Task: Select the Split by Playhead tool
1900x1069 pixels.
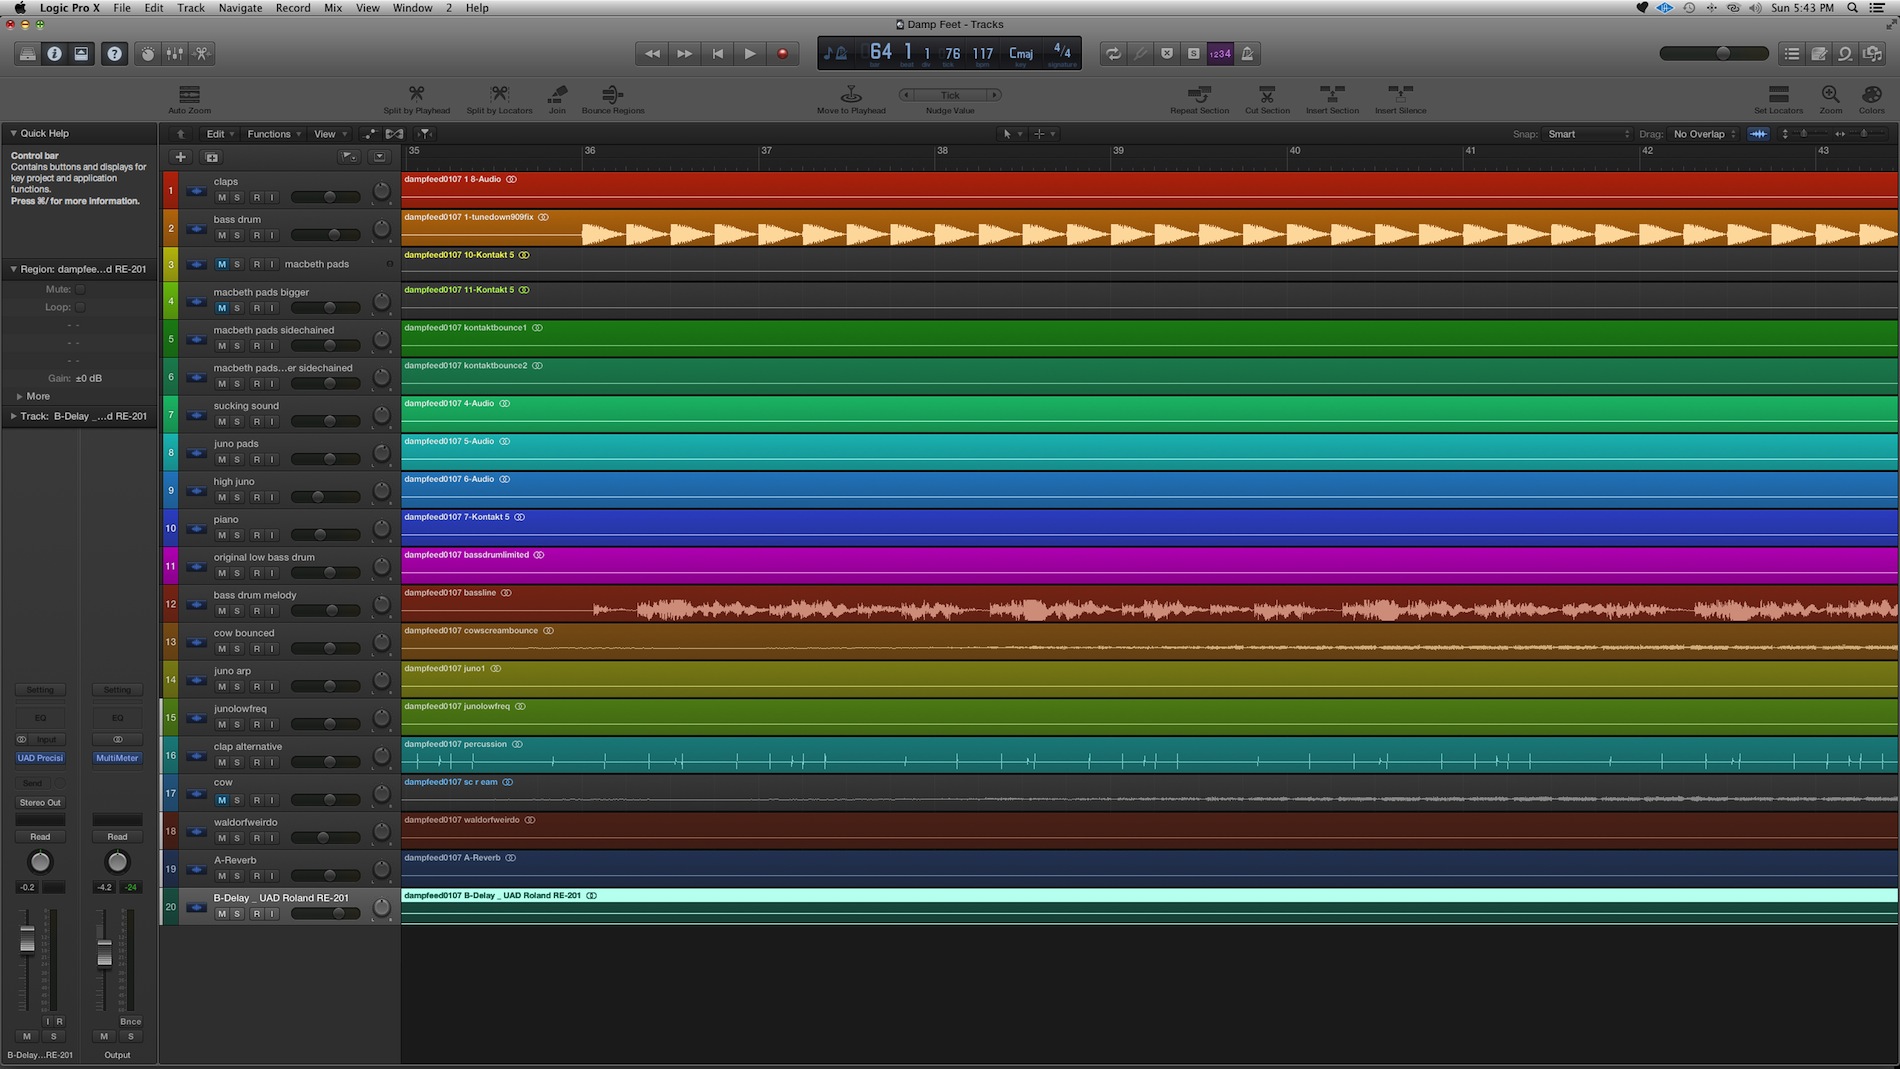Action: [x=416, y=98]
